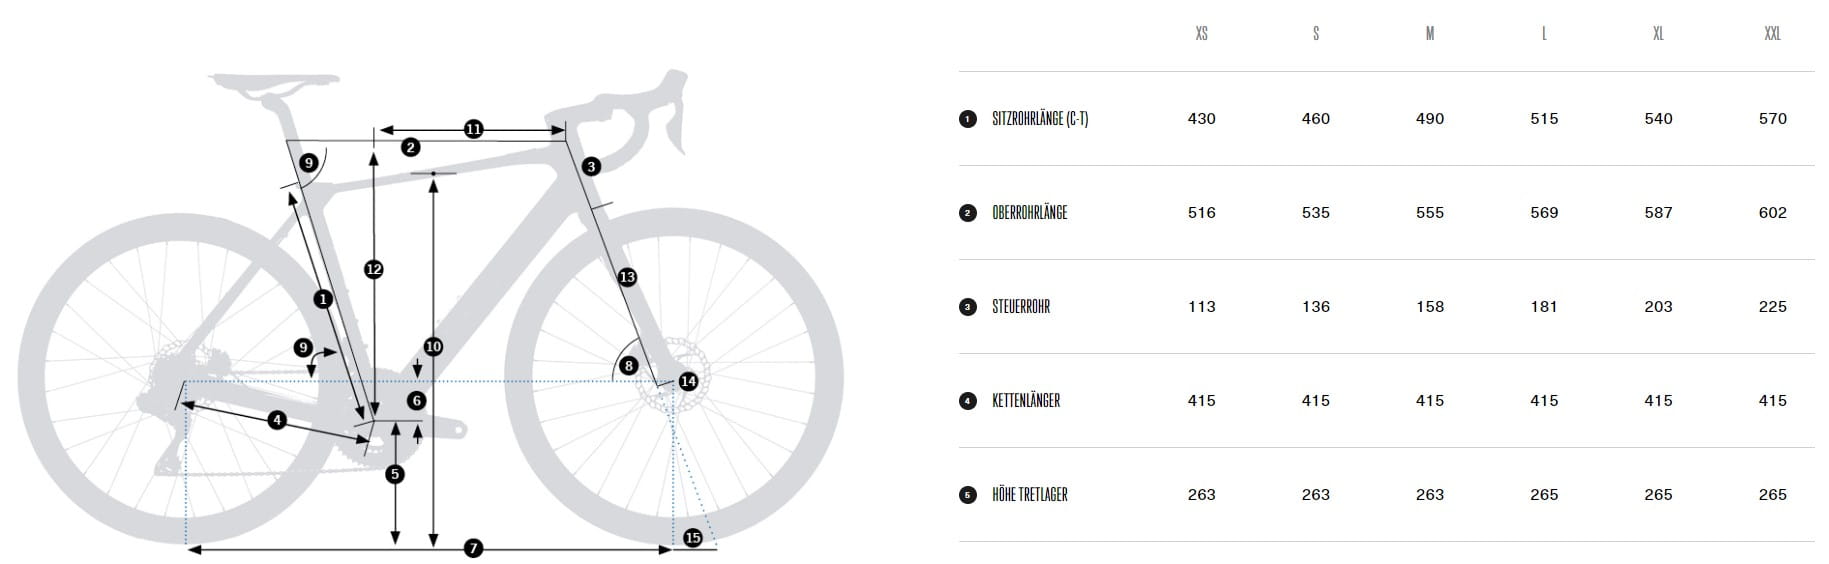Click marker 7 on the wheelbase line
Image resolution: width=1829 pixels, height=564 pixels.
[474, 548]
